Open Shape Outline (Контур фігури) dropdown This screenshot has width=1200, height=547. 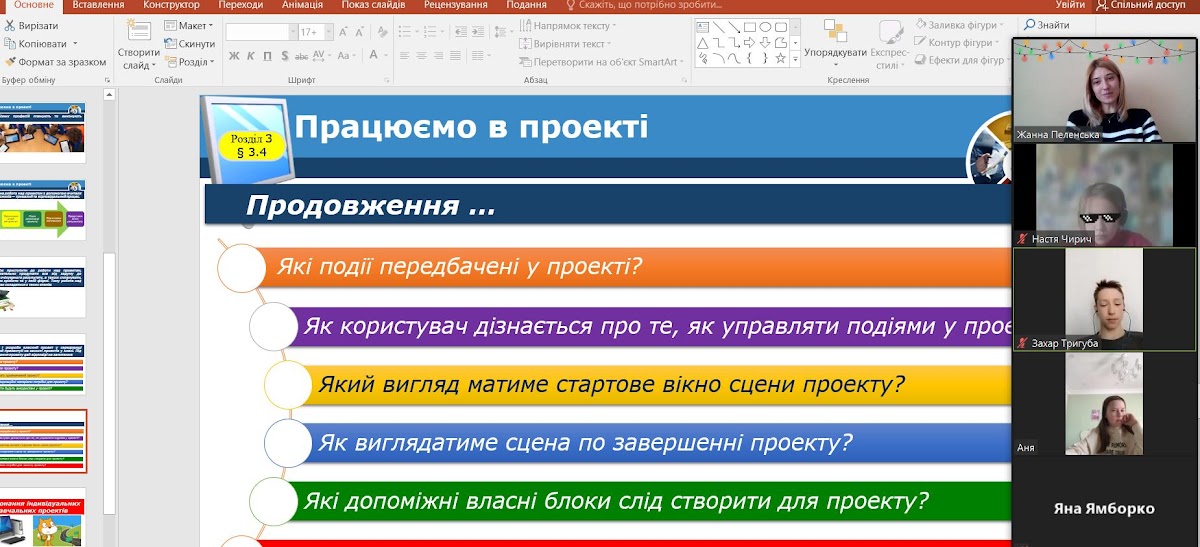click(956, 43)
